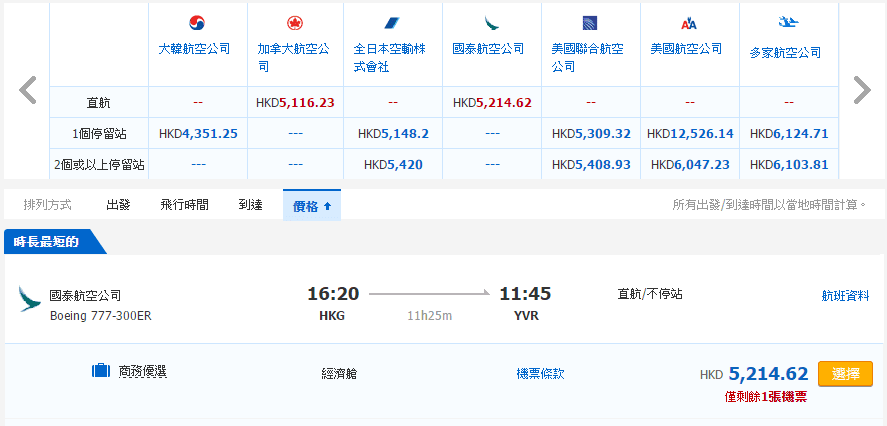This screenshot has height=426, width=887.
Task: Sort results by 價格 tab
Action: (311, 205)
